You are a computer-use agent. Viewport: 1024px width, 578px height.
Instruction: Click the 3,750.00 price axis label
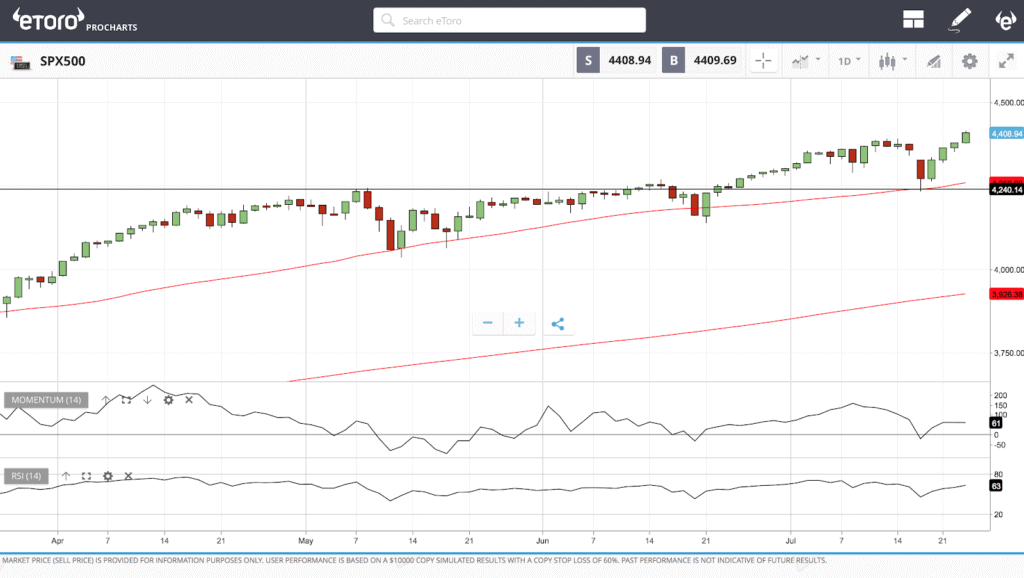click(x=1008, y=353)
